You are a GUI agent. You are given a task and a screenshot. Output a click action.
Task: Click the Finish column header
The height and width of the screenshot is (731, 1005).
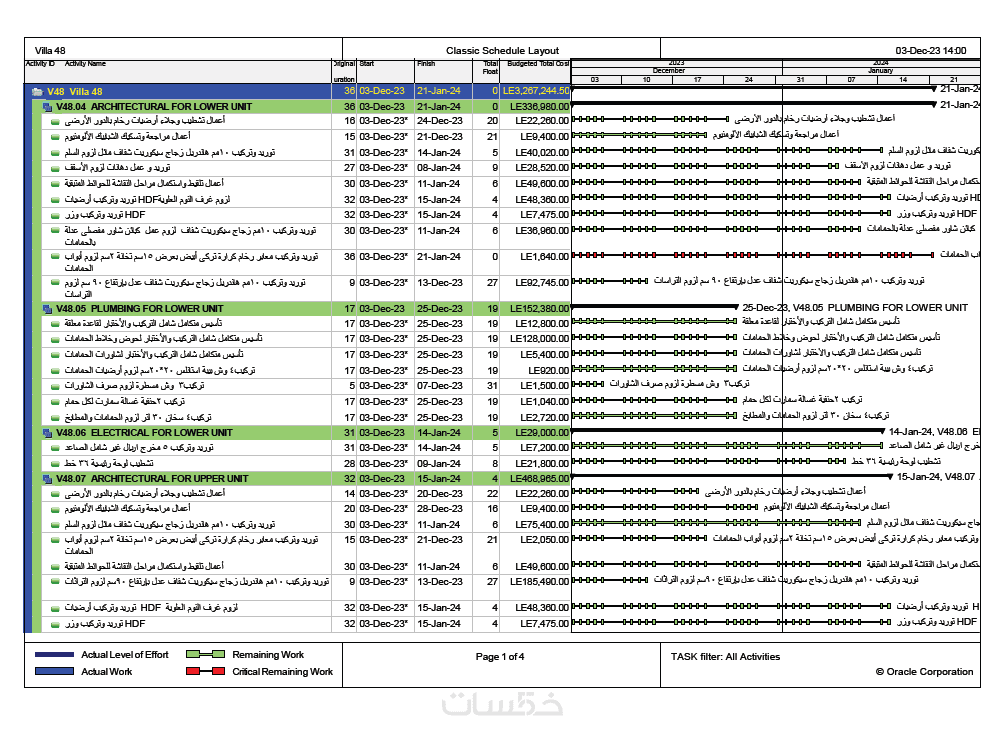click(x=426, y=63)
